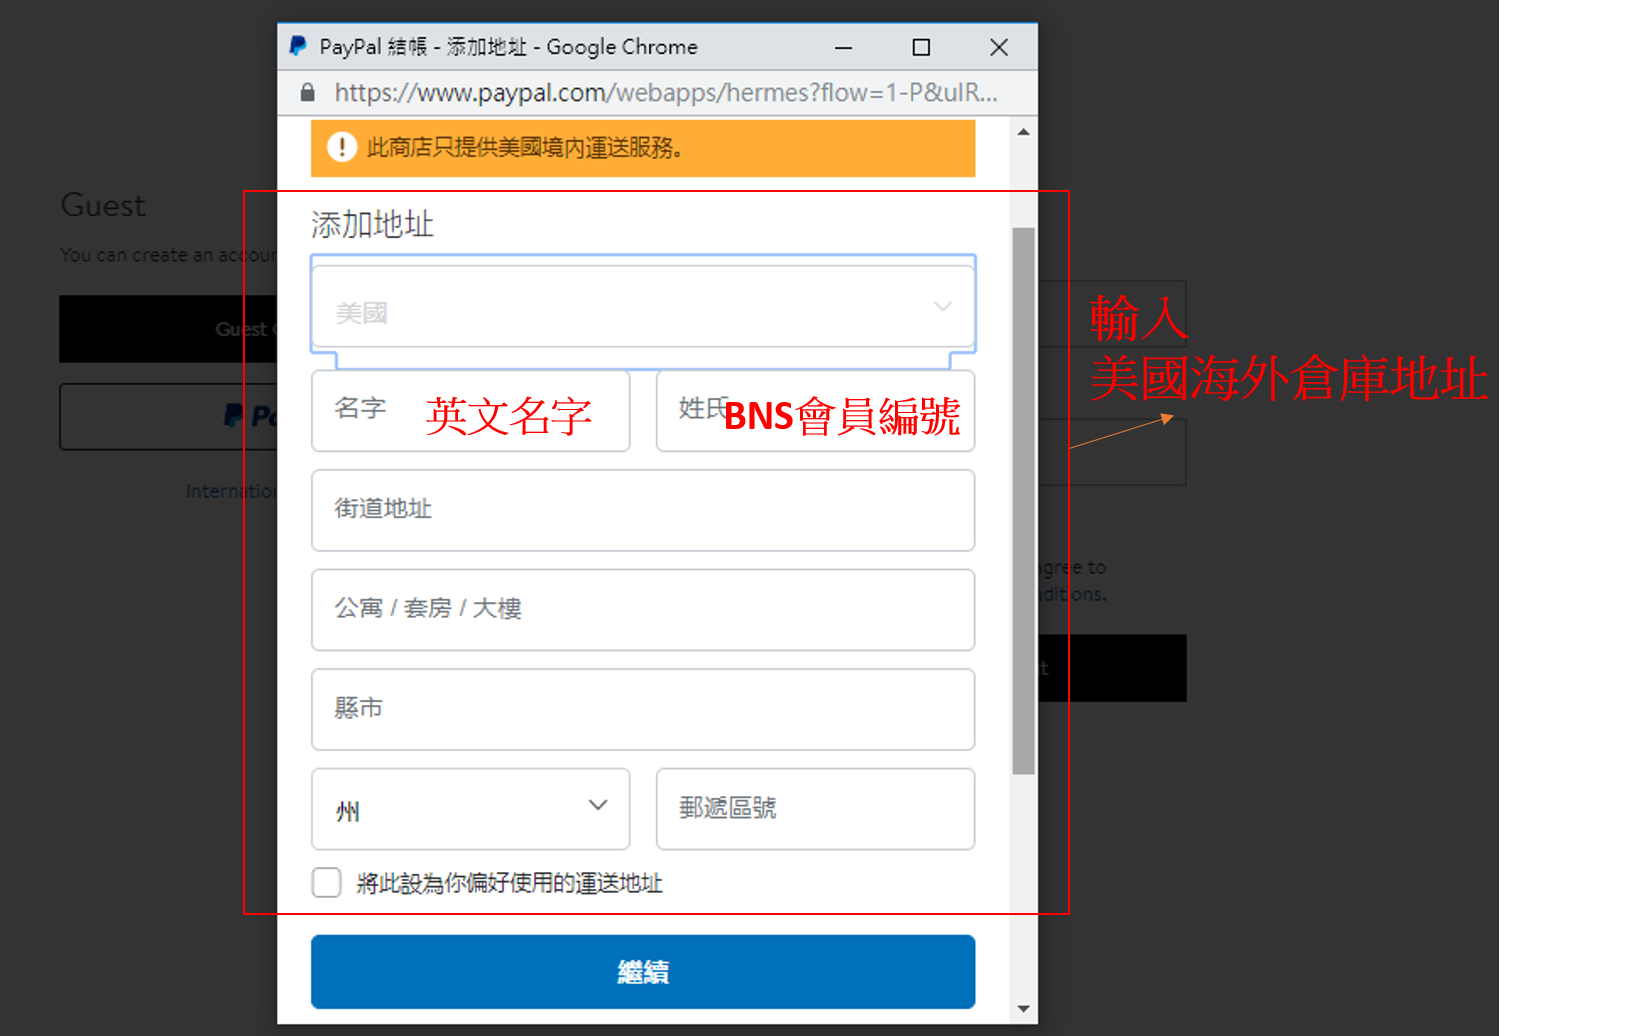Maximize the PayPal checkout window

(x=921, y=47)
